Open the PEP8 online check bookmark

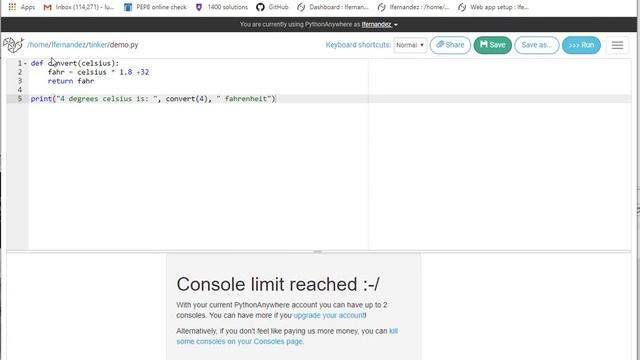156,7
